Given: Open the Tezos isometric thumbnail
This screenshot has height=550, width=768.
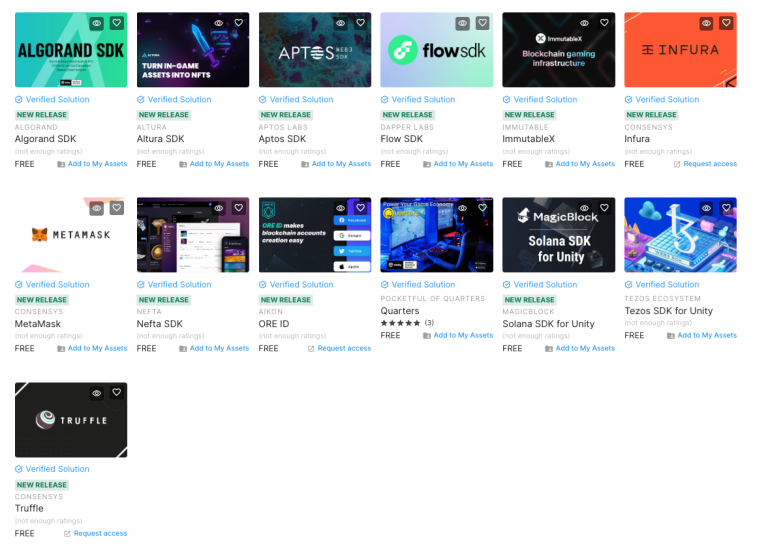Looking at the screenshot, I should [681, 235].
